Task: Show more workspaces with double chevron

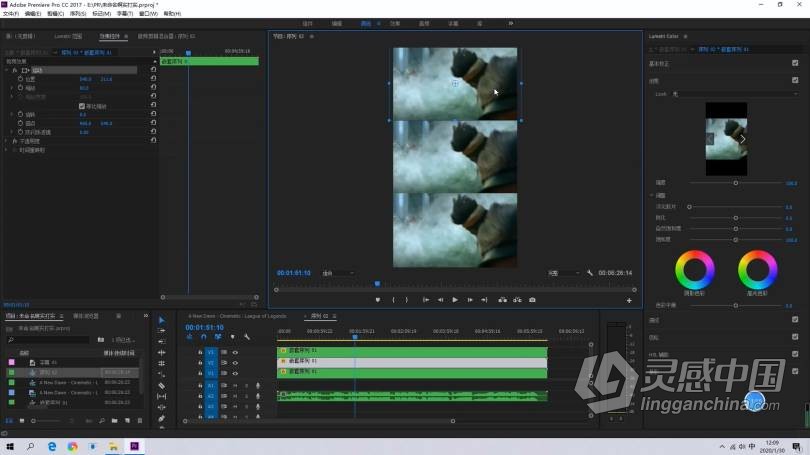Action: [510, 23]
